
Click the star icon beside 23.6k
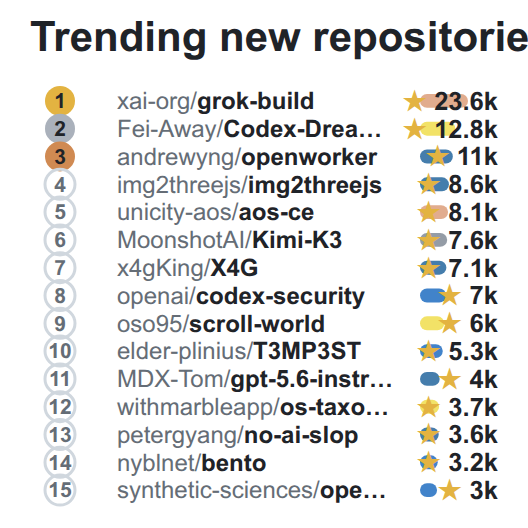coord(414,101)
